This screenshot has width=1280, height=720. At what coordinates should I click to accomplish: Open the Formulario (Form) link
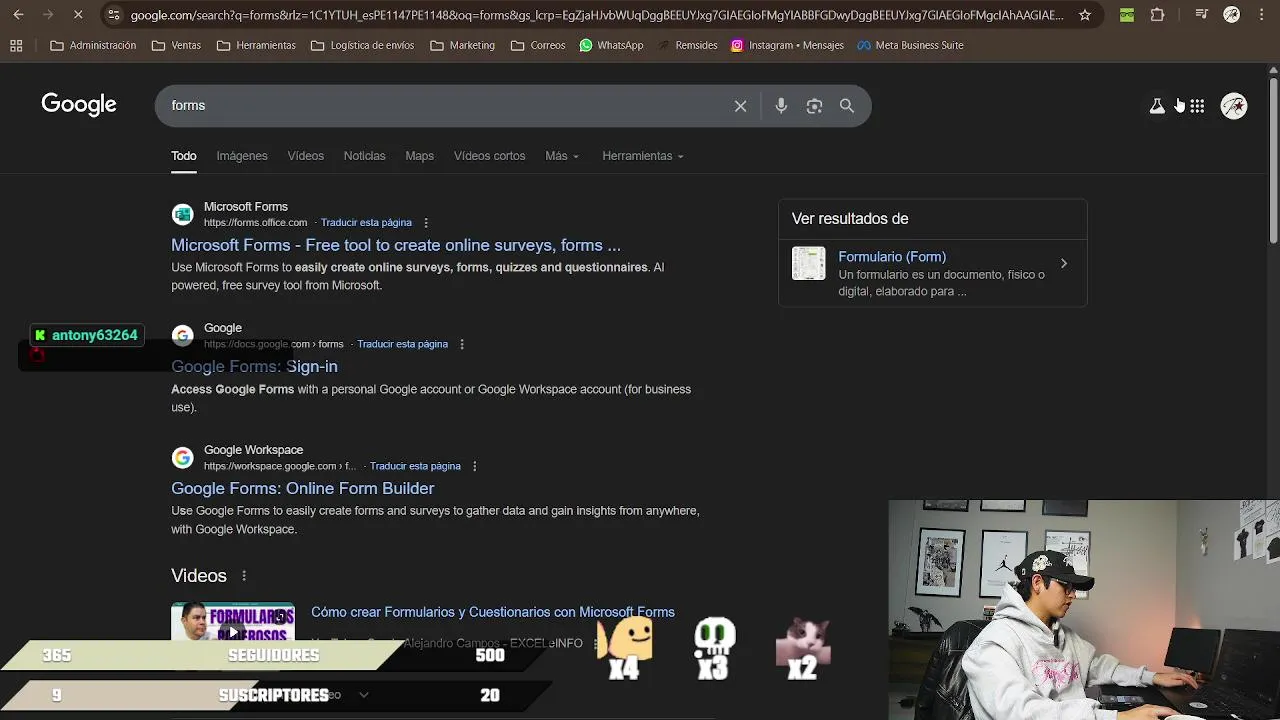(x=892, y=257)
